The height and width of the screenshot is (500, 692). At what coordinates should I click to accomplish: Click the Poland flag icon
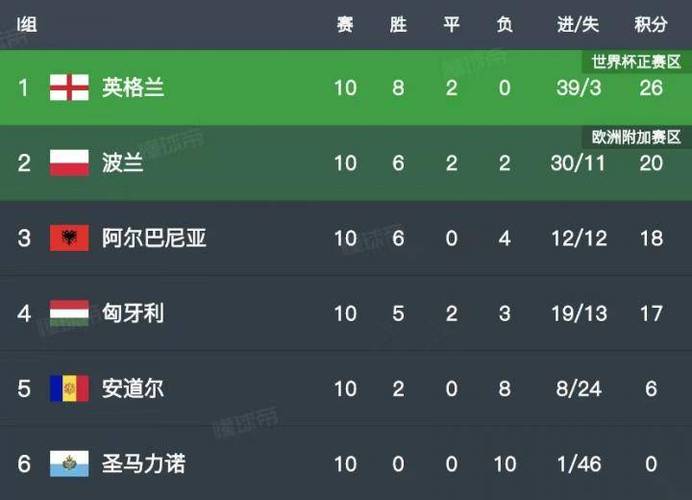[x=69, y=163]
